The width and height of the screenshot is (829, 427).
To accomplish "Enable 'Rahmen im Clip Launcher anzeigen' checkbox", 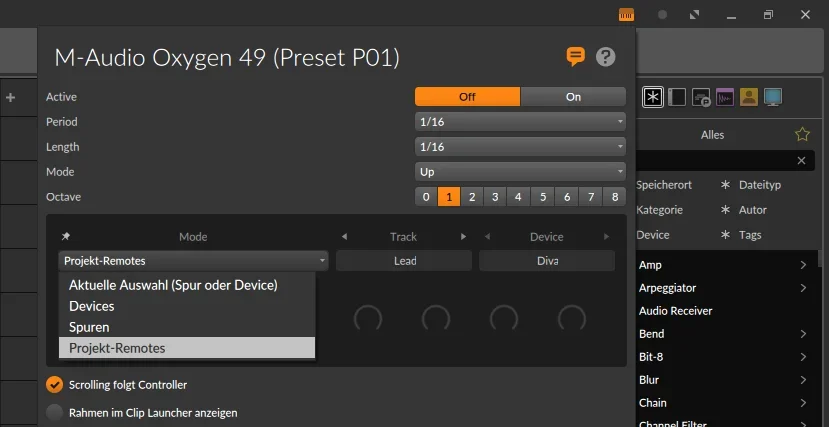I will click(x=55, y=412).
